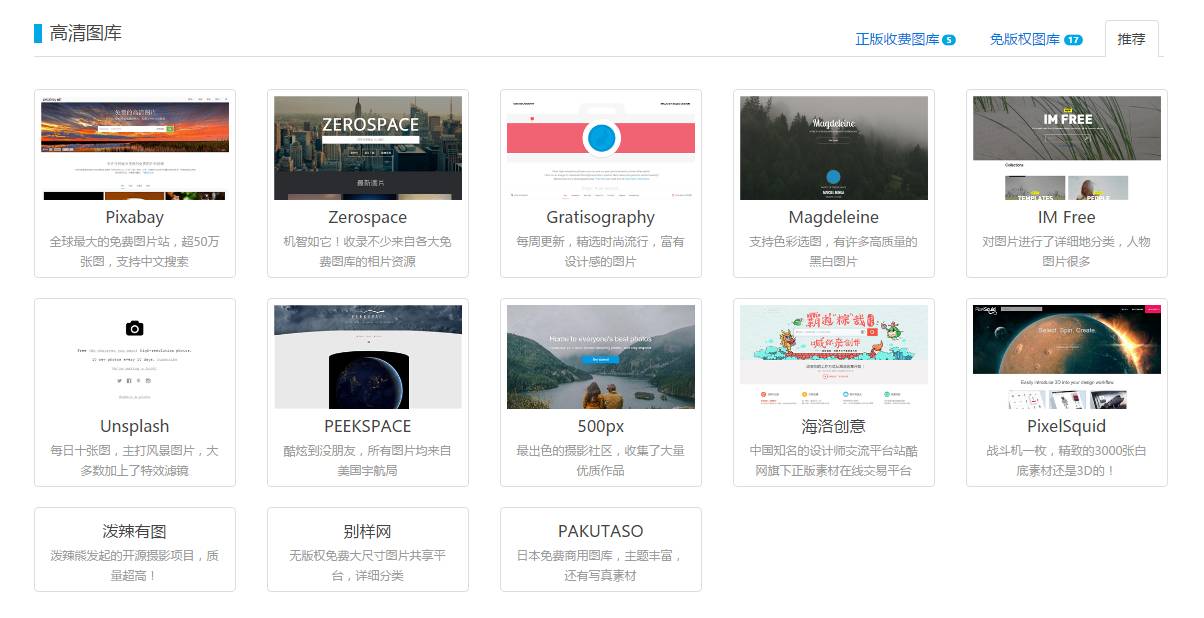The height and width of the screenshot is (618, 1204).
Task: Click the IM Free title link
Action: point(1067,217)
